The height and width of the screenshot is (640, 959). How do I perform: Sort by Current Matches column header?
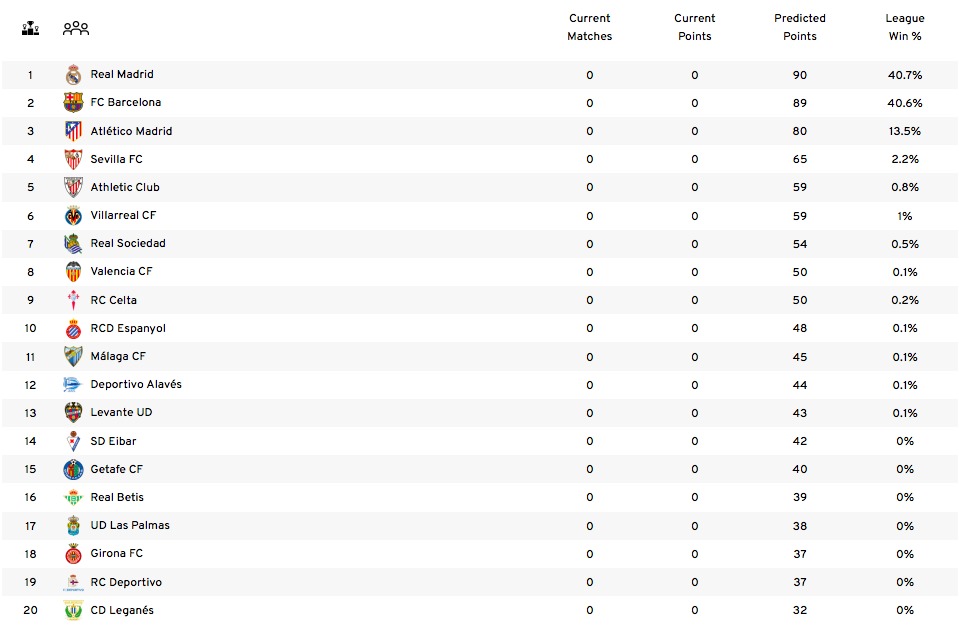pyautogui.click(x=590, y=27)
